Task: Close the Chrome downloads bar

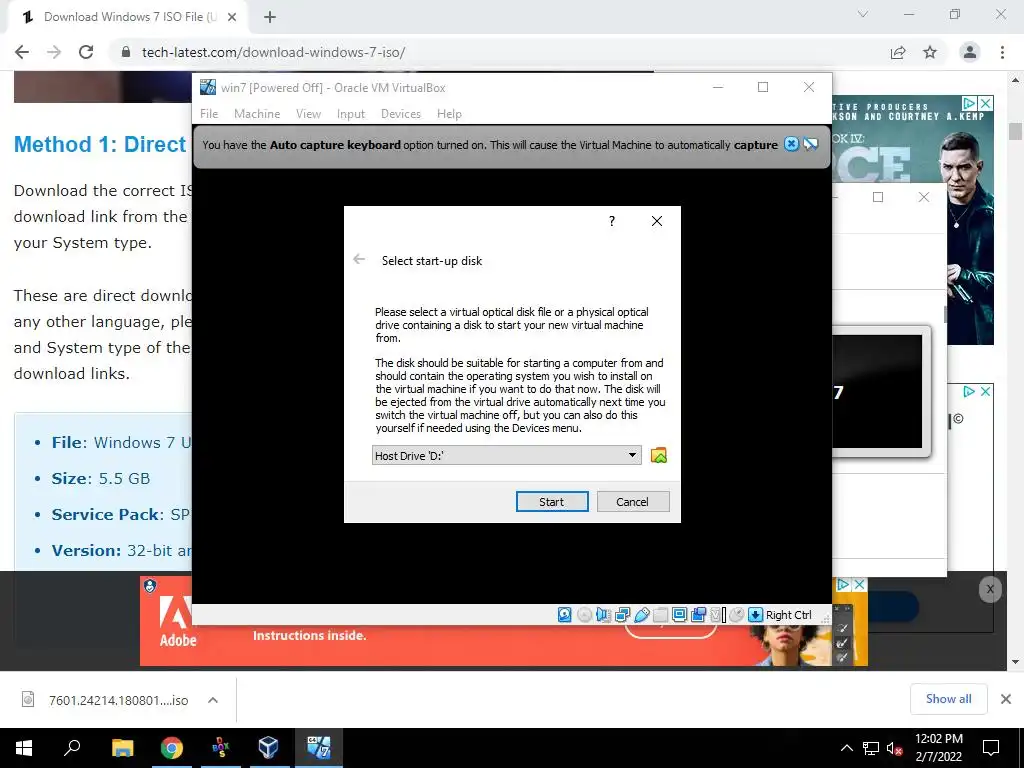Action: (x=1006, y=699)
